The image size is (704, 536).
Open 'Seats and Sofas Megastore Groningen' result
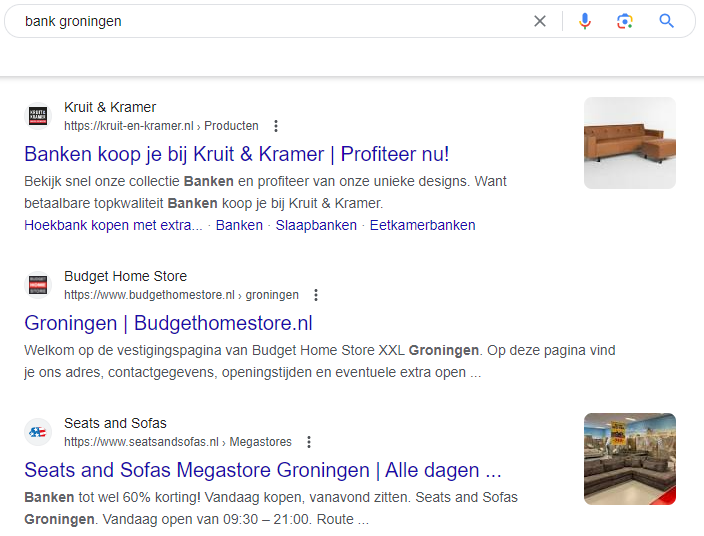tap(263, 470)
